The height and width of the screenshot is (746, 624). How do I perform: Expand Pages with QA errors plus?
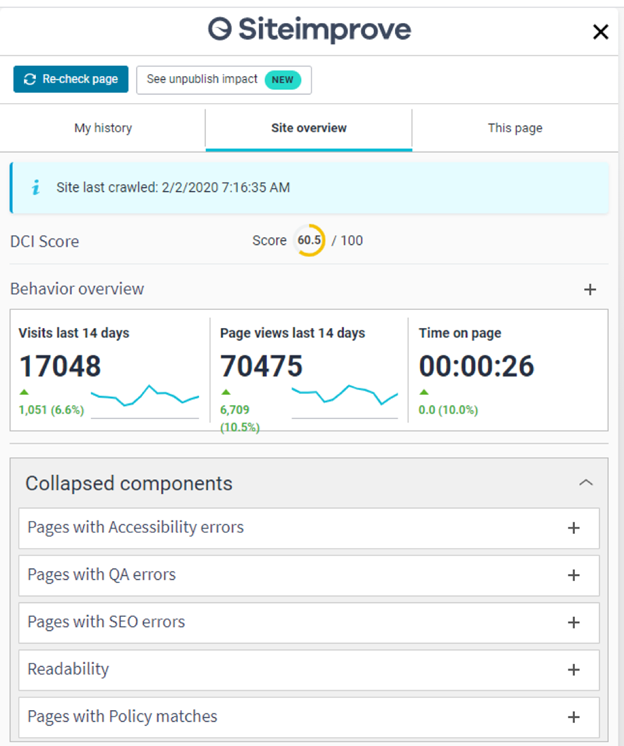click(574, 575)
